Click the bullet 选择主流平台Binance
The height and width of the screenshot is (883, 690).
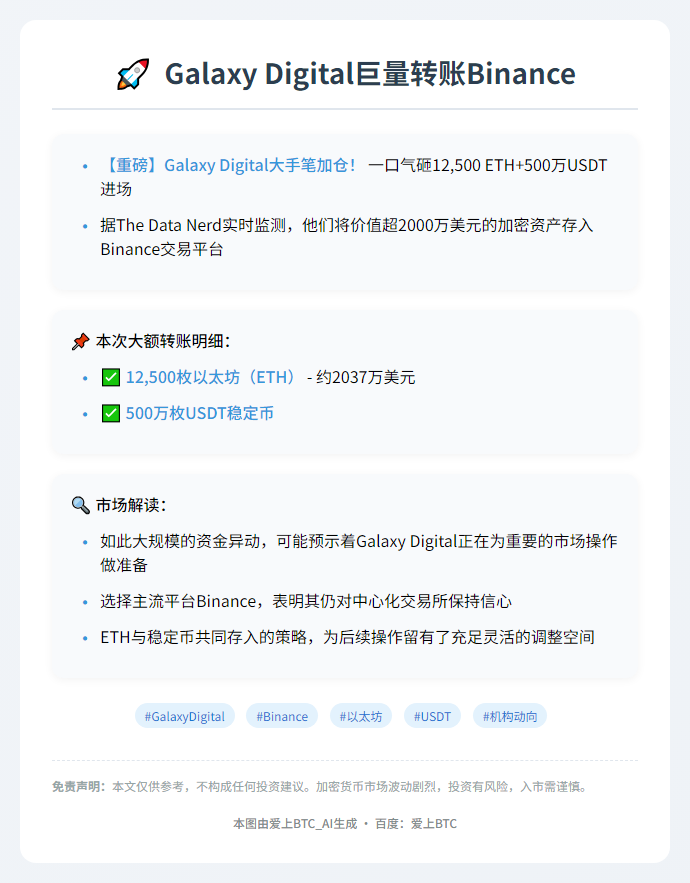tap(306, 601)
